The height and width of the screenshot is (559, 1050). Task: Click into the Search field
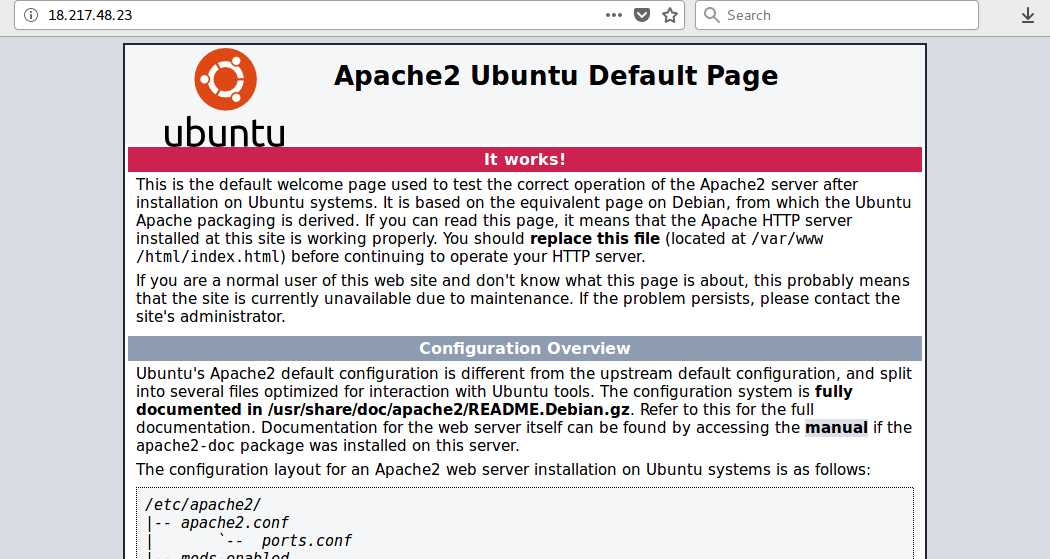click(x=837, y=15)
